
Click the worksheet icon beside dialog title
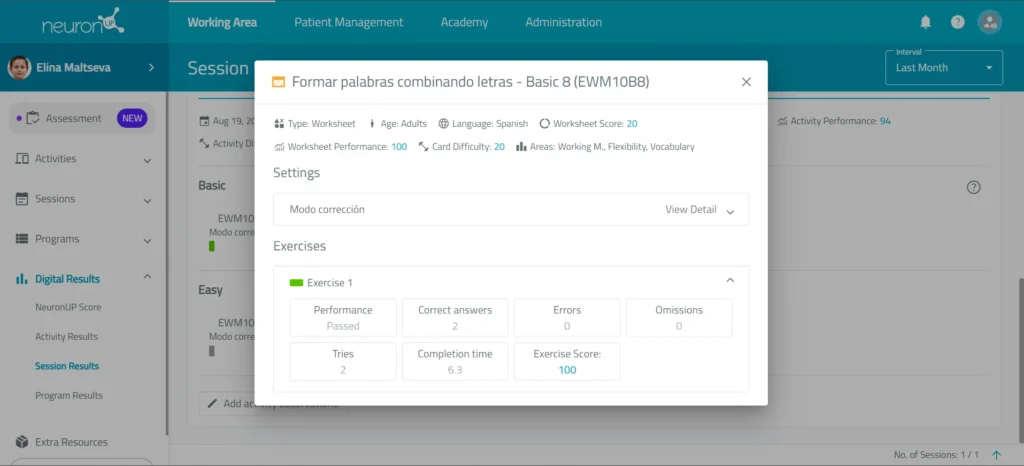pos(278,82)
